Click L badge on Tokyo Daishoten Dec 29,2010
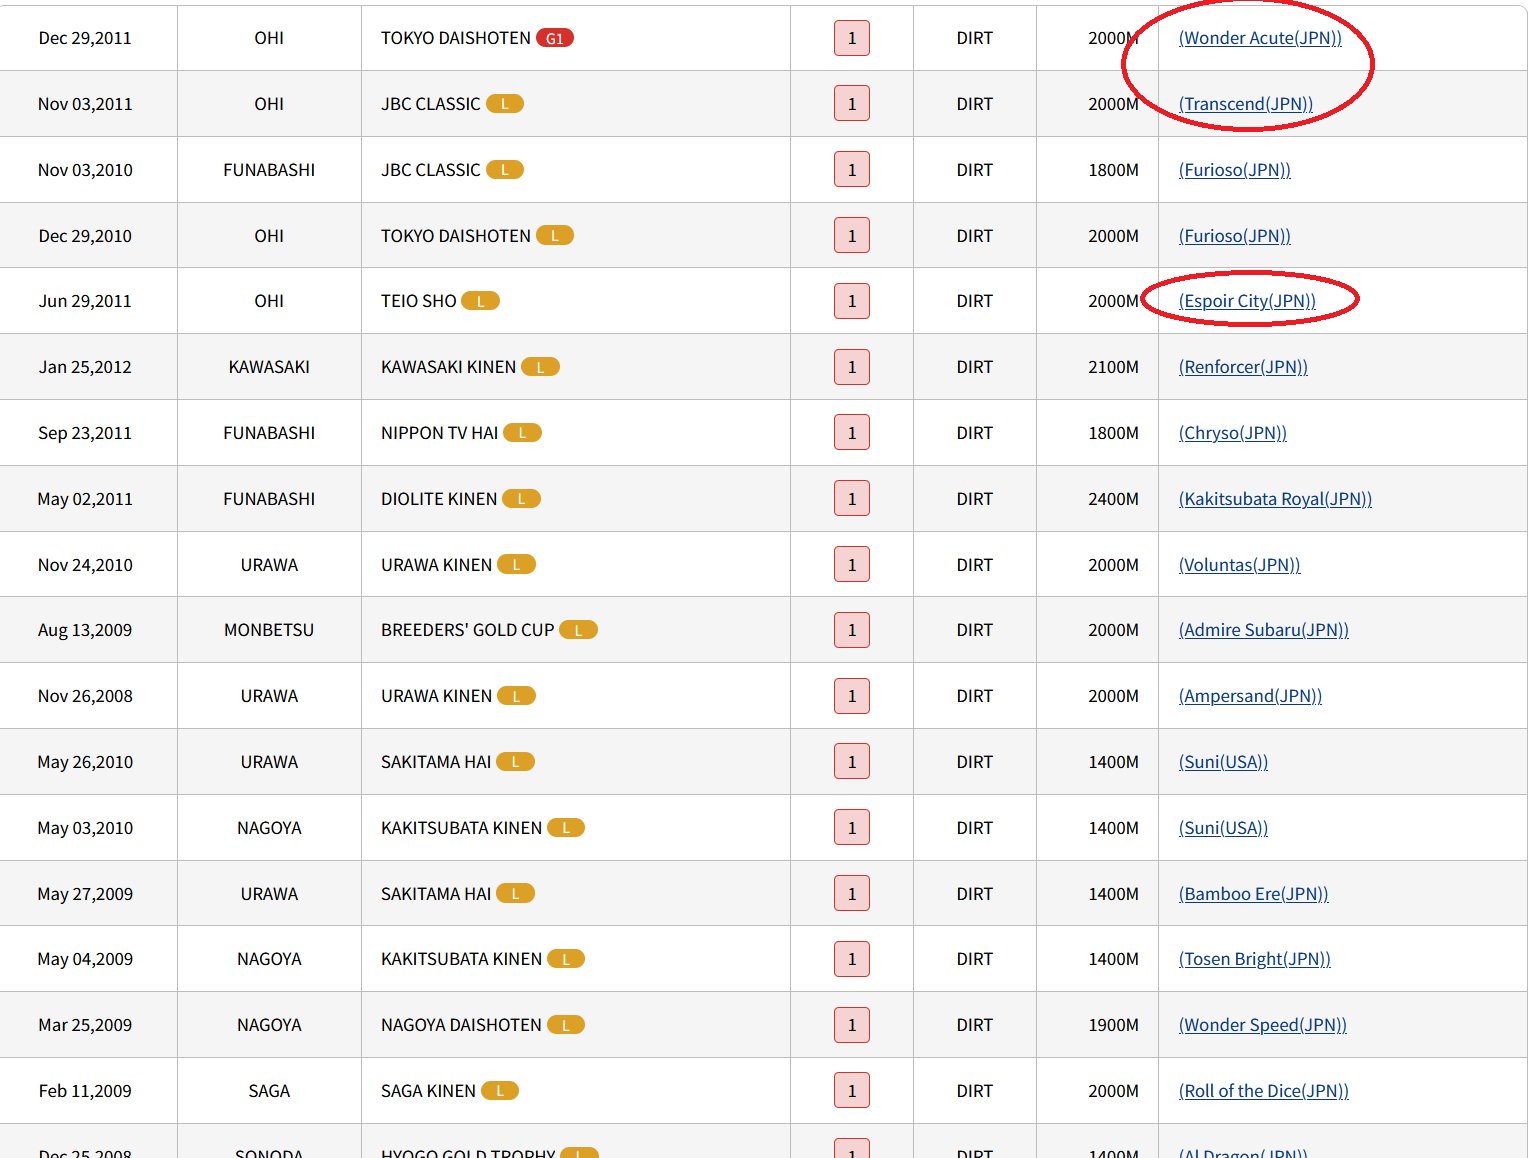Screen dimensions: 1529x1158 coord(555,236)
